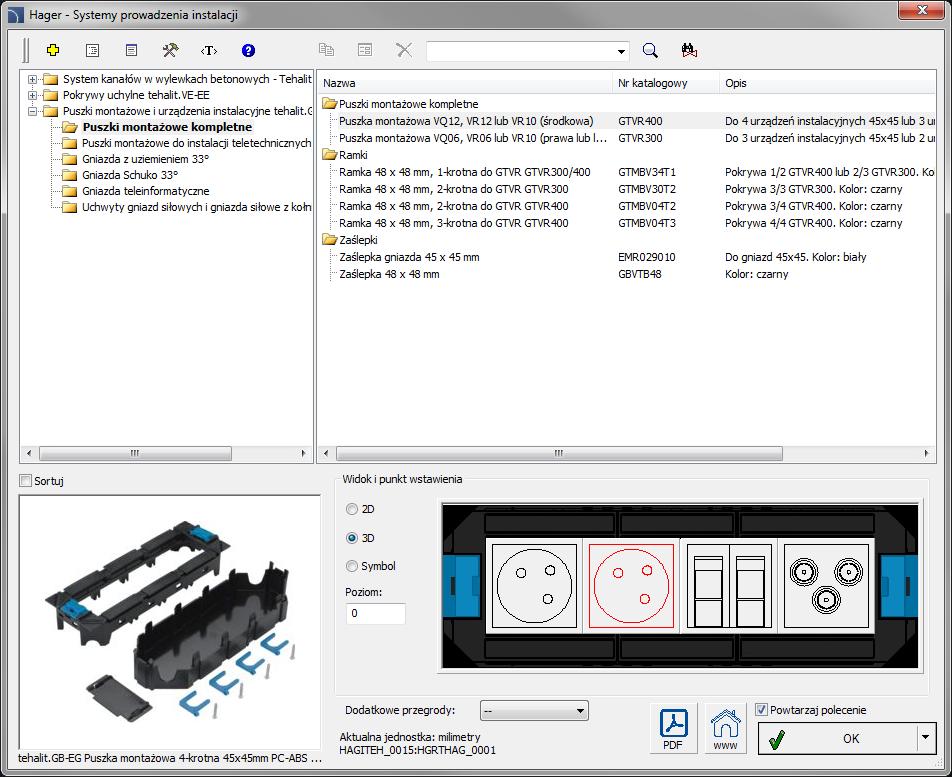Viewport: 952px width, 777px height.
Task: Open settings with the hammer and wrench icon
Action: pos(171,50)
